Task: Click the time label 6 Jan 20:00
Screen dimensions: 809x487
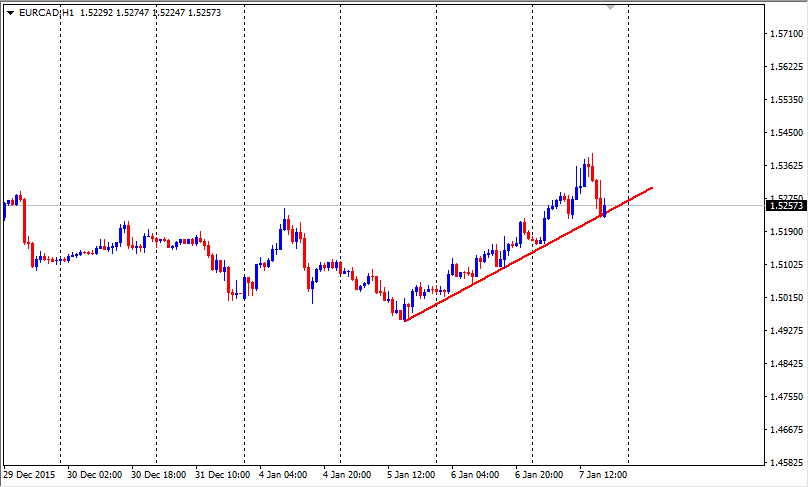Action: 539,475
